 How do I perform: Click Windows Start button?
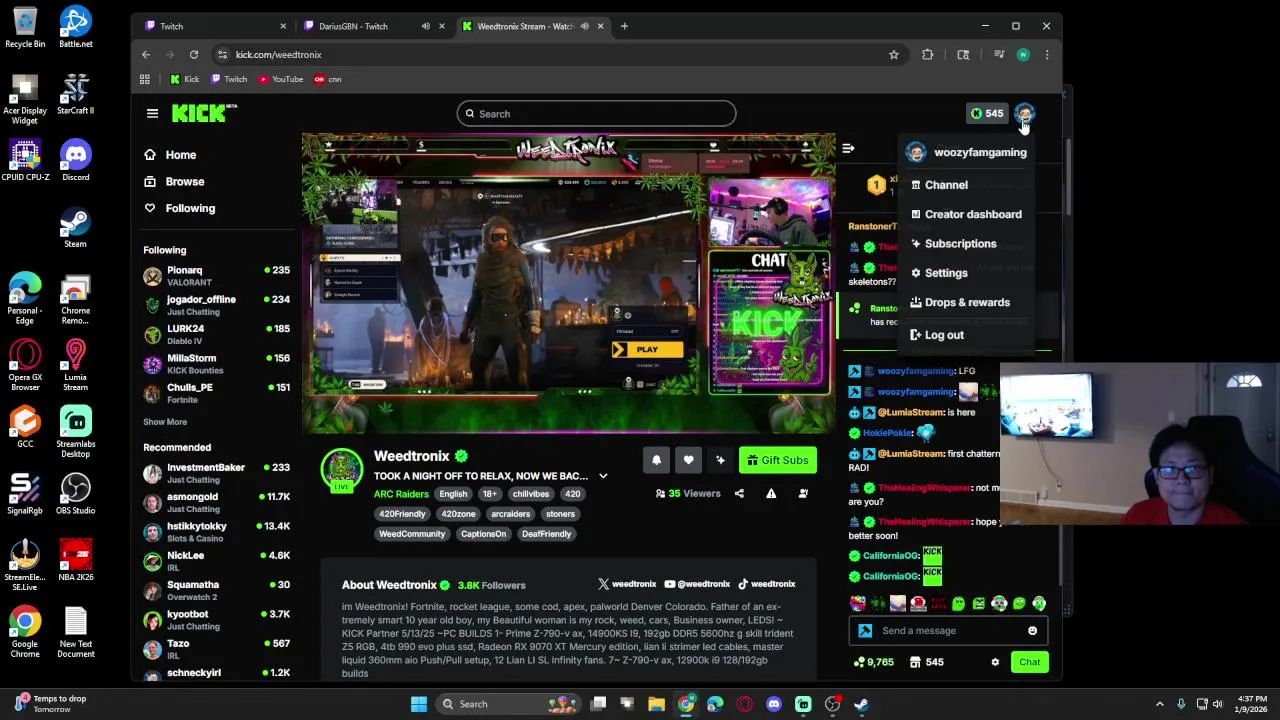419,704
